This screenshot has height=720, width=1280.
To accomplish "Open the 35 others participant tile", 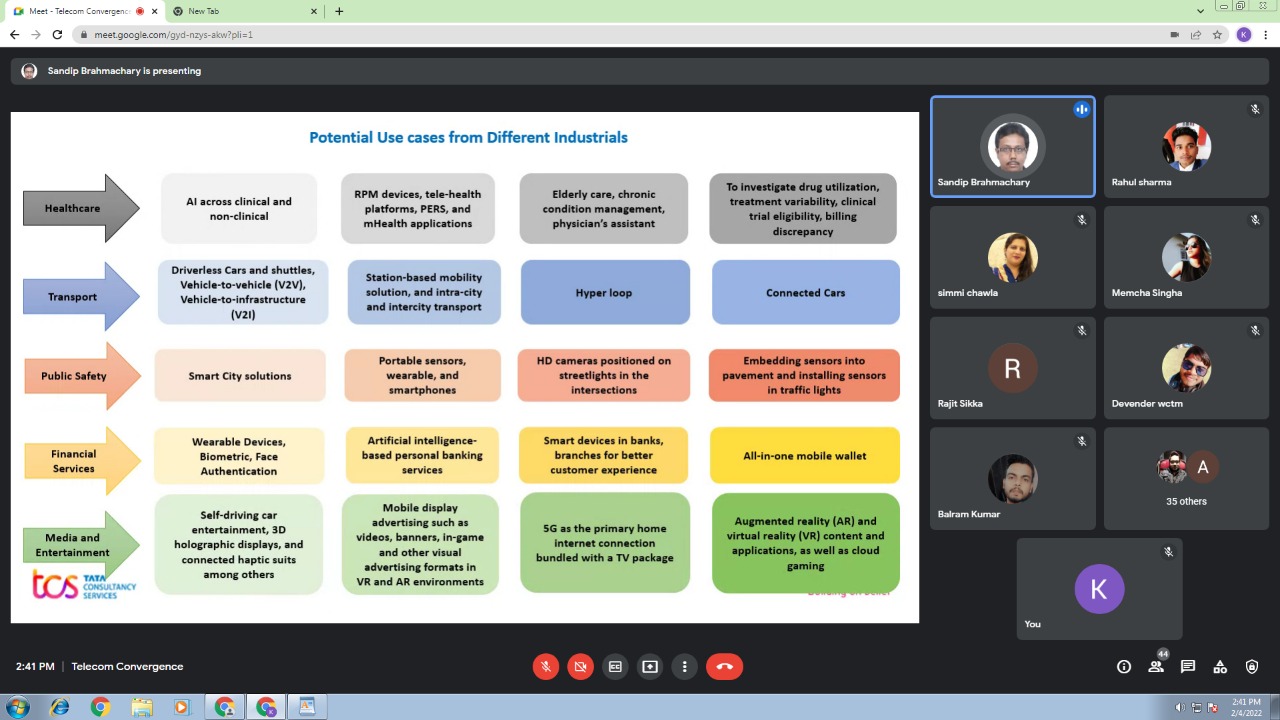I will (x=1186, y=479).
